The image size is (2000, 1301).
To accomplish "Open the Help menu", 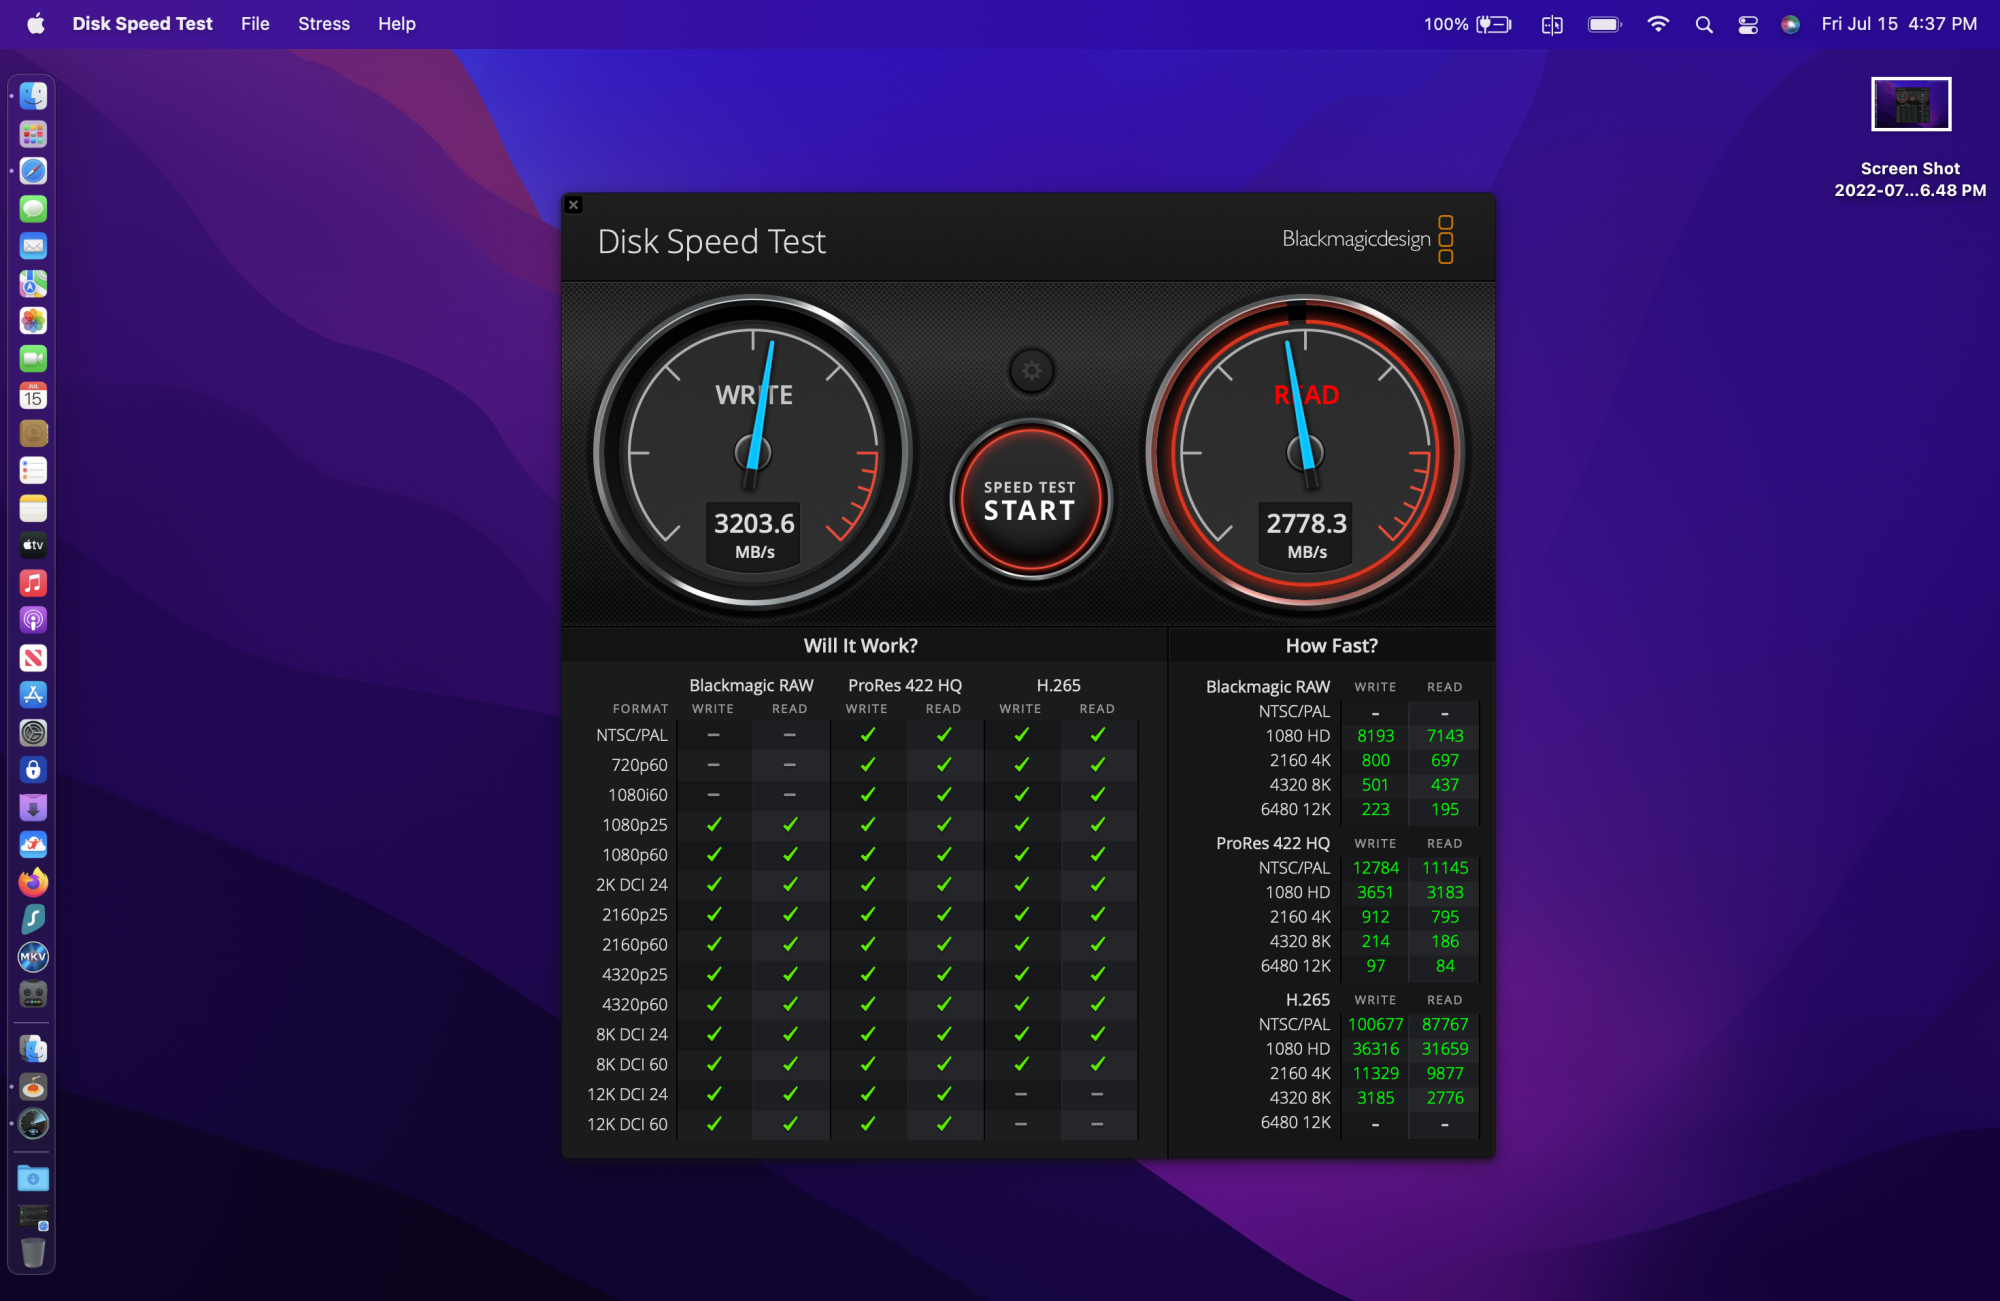I will click(x=396, y=24).
